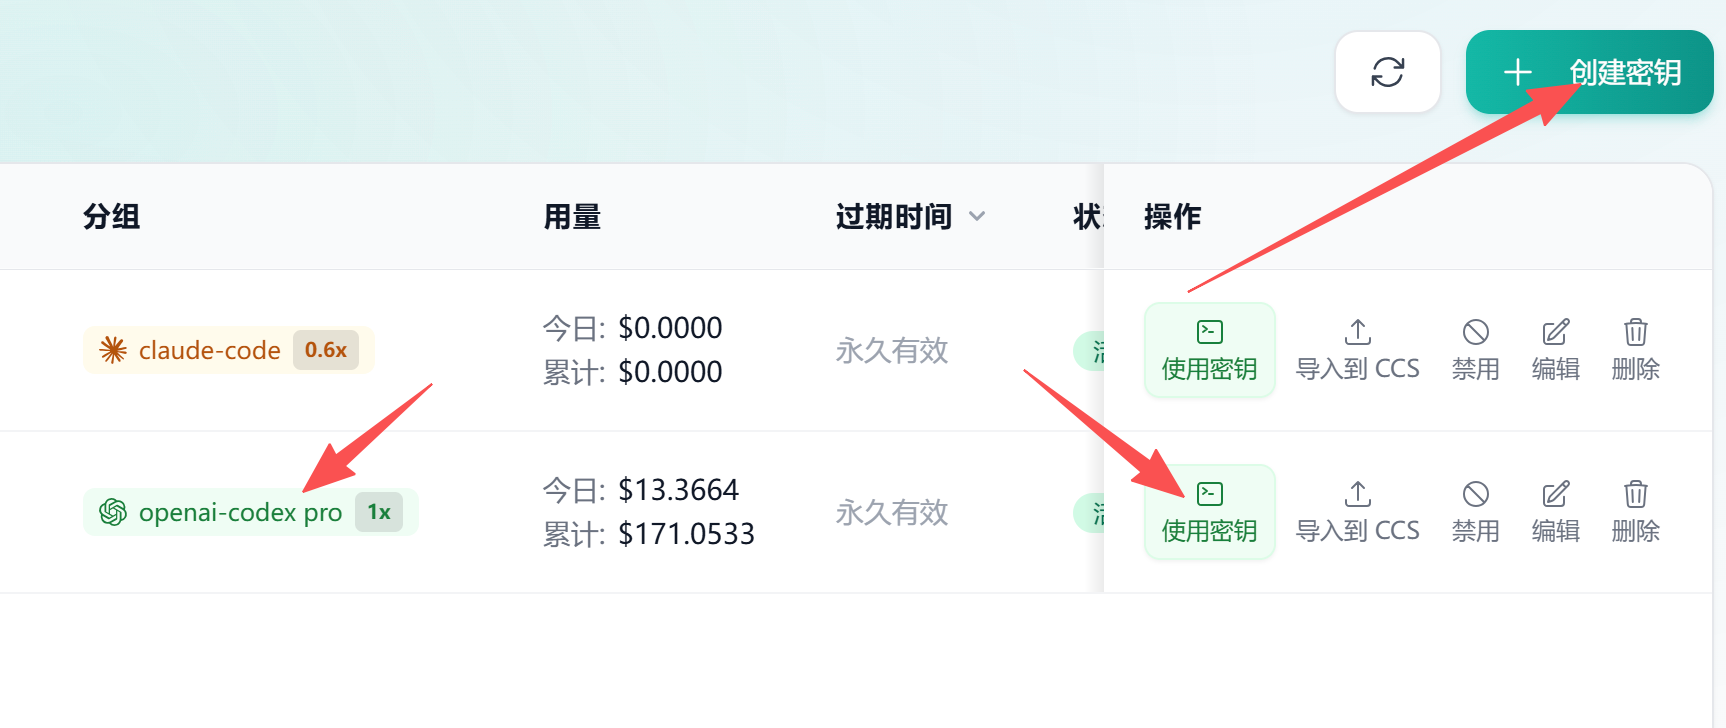The width and height of the screenshot is (1726, 728).
Task: Click the 用量 column header
Action: point(572,216)
